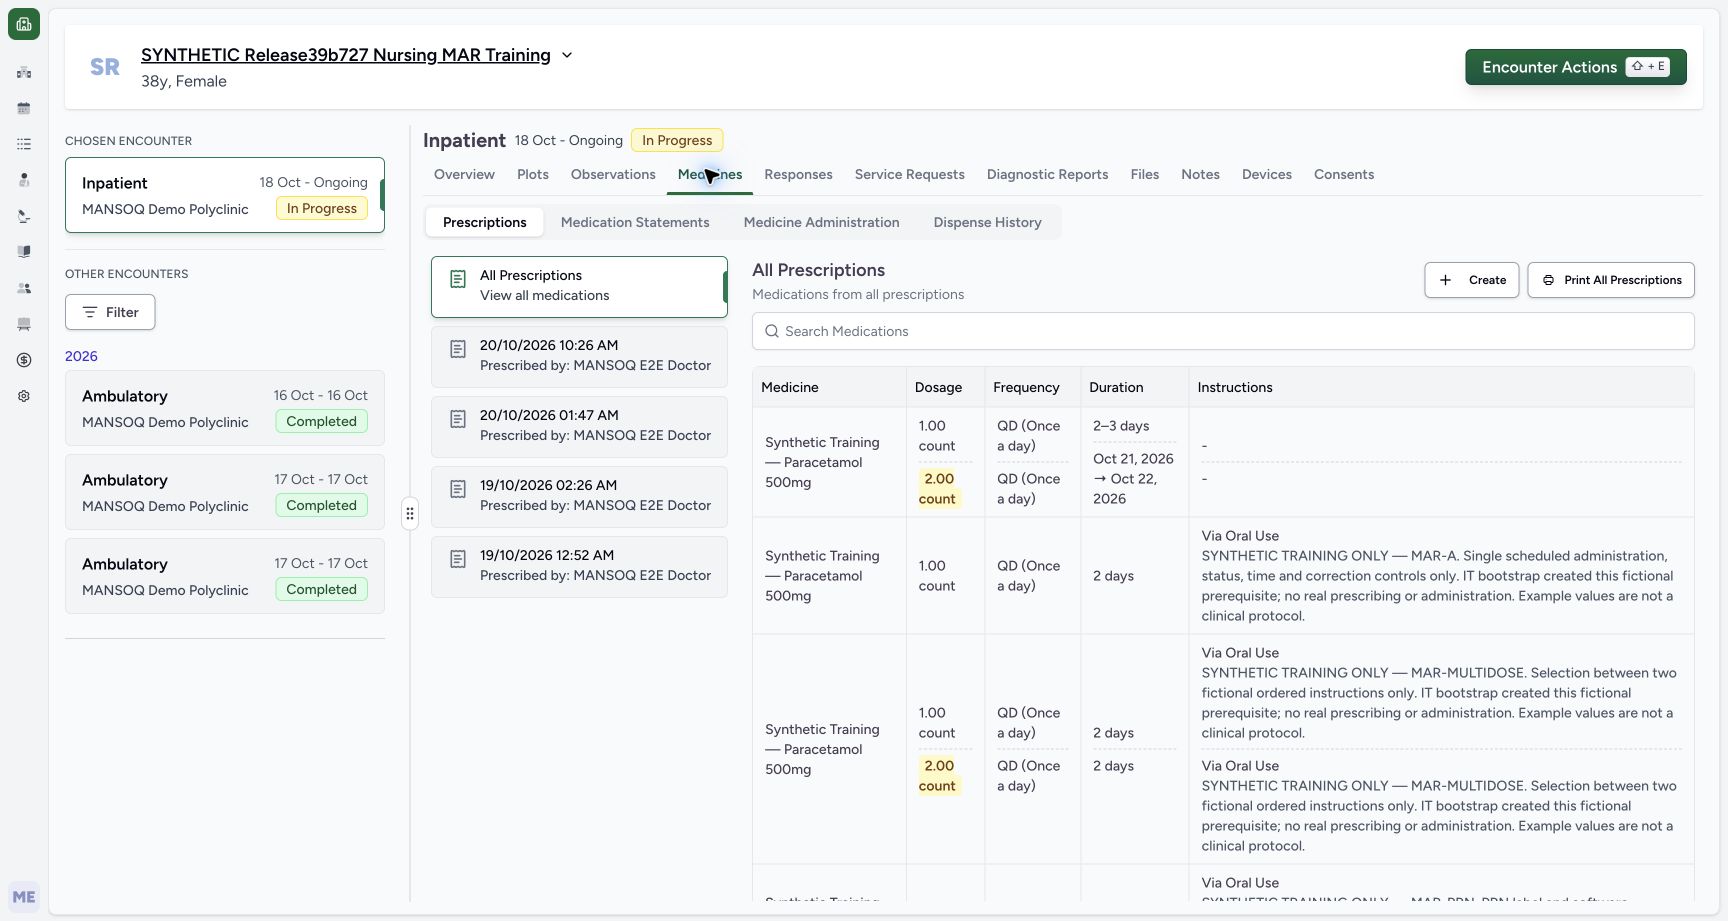
Task: Select the All Prescriptions list item
Action: click(x=579, y=286)
